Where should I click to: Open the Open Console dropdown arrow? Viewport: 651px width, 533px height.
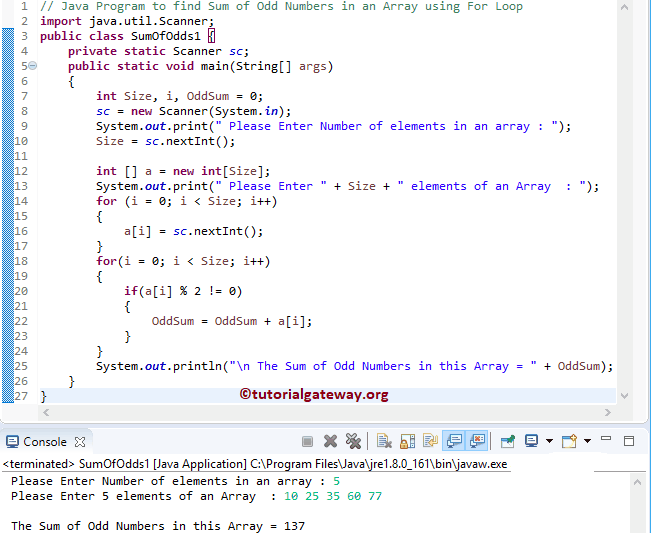click(x=587, y=441)
